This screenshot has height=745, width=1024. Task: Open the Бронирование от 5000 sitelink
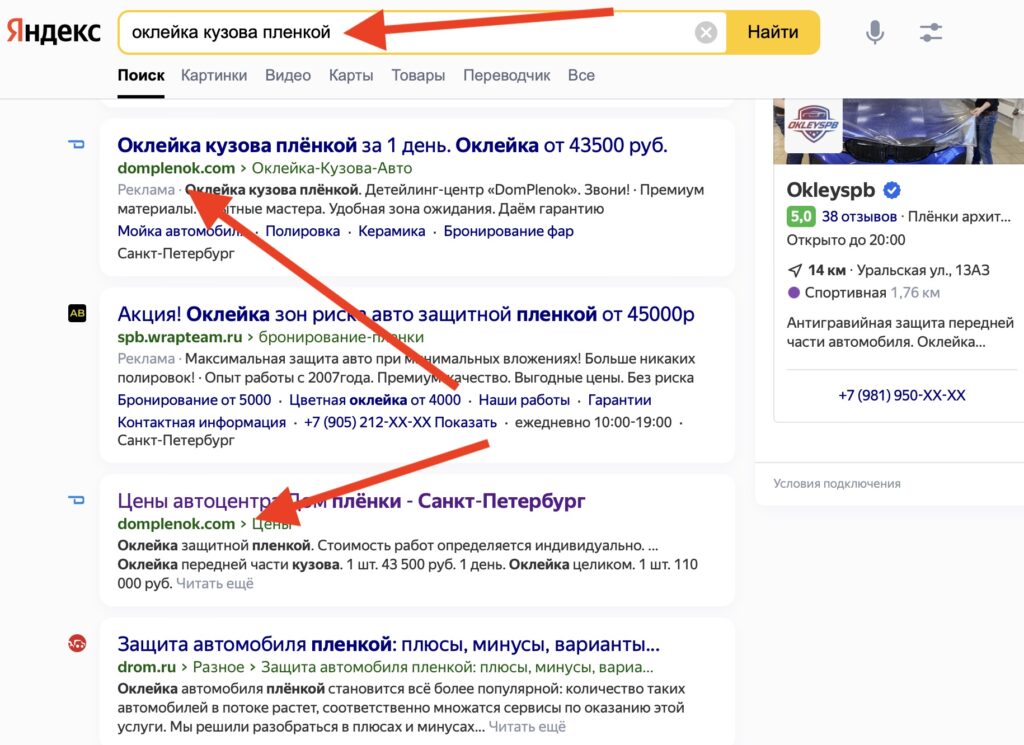point(194,400)
